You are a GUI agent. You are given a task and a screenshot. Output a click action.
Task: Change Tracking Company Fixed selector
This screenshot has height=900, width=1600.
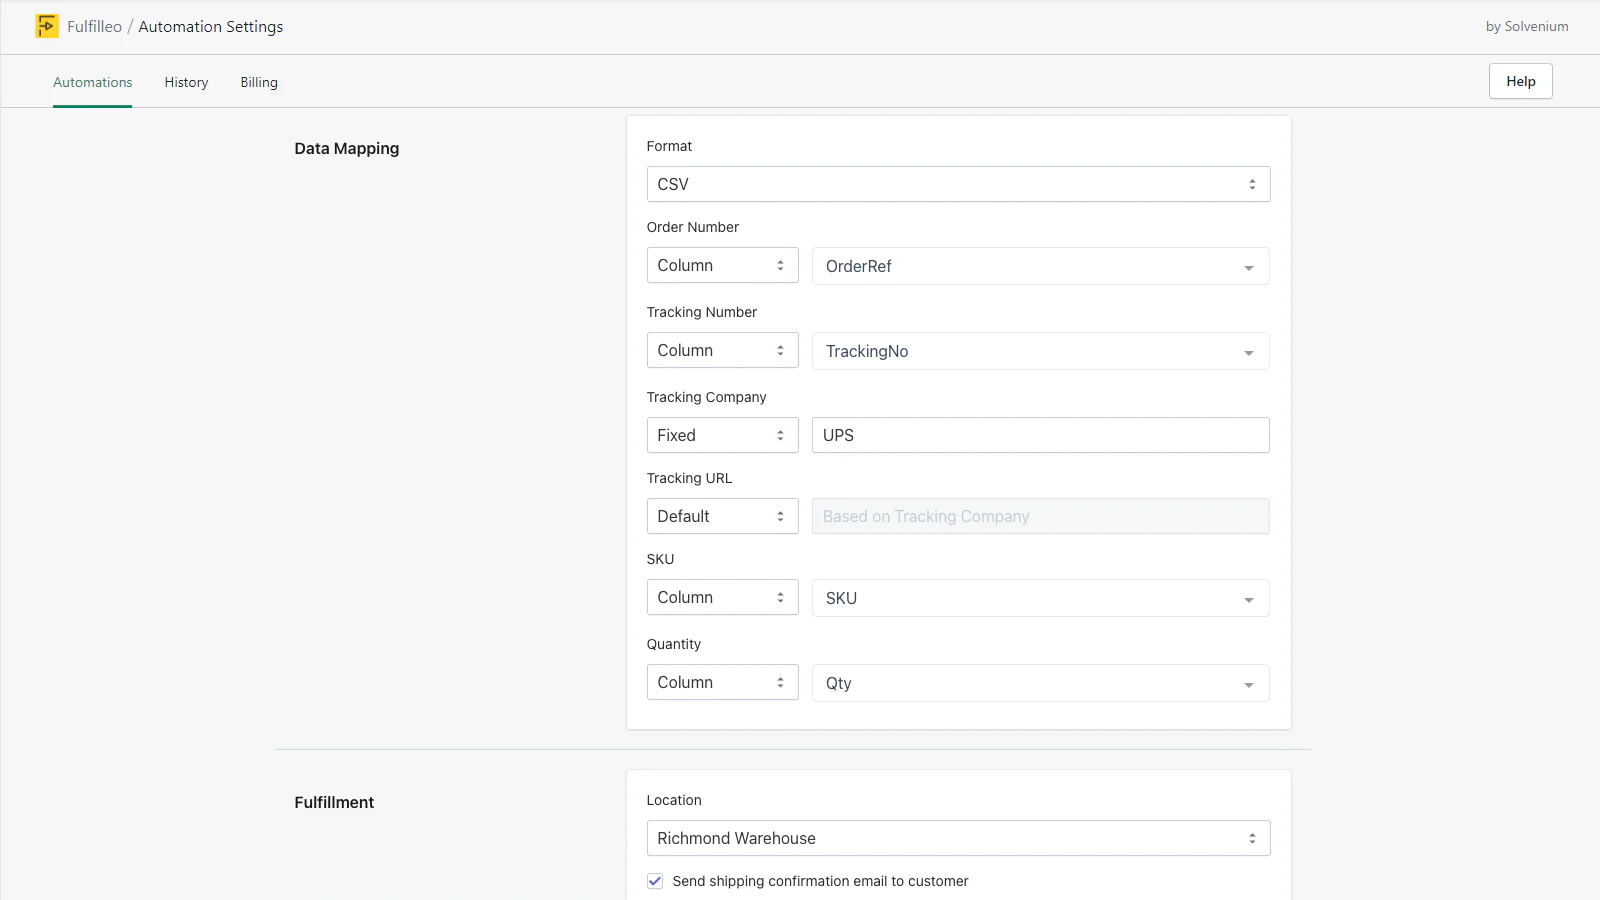coord(722,435)
